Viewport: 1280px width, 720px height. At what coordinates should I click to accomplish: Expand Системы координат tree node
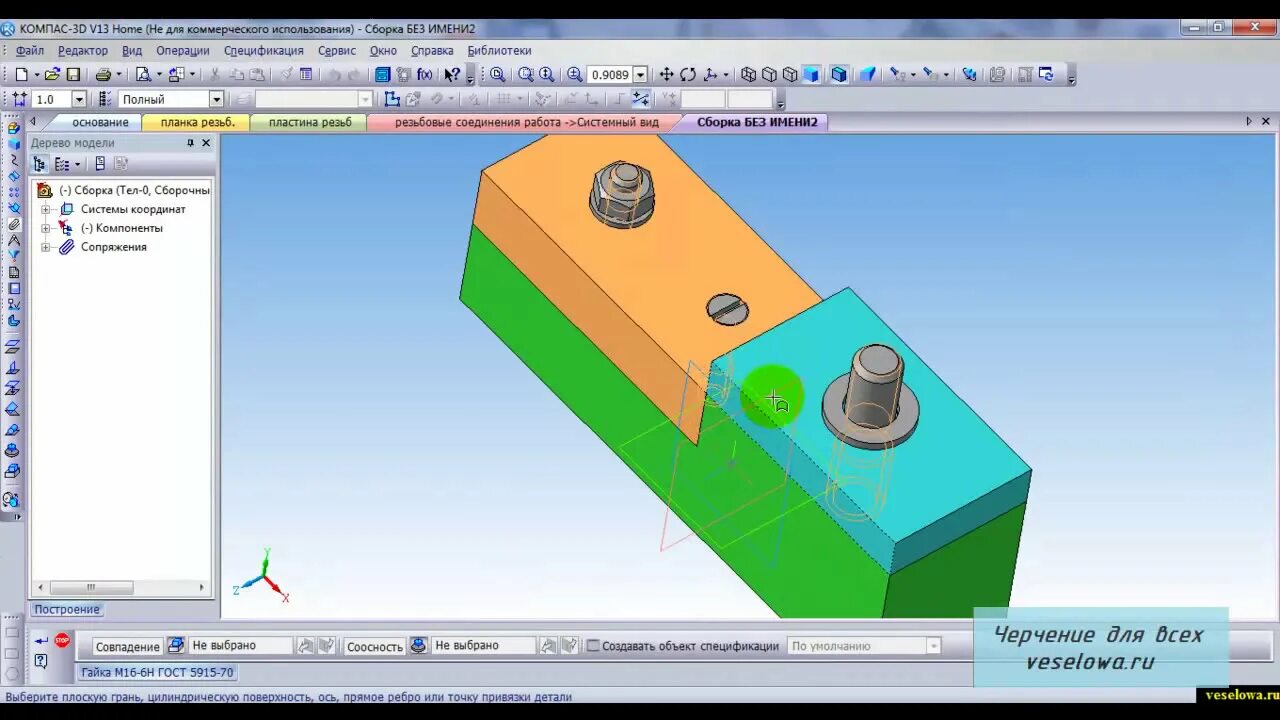tap(45, 209)
